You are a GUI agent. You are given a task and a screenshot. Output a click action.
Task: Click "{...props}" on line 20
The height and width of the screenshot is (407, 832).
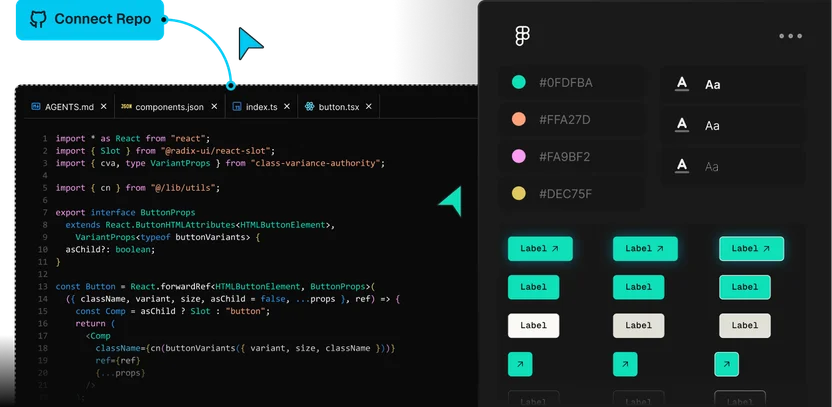coord(120,373)
